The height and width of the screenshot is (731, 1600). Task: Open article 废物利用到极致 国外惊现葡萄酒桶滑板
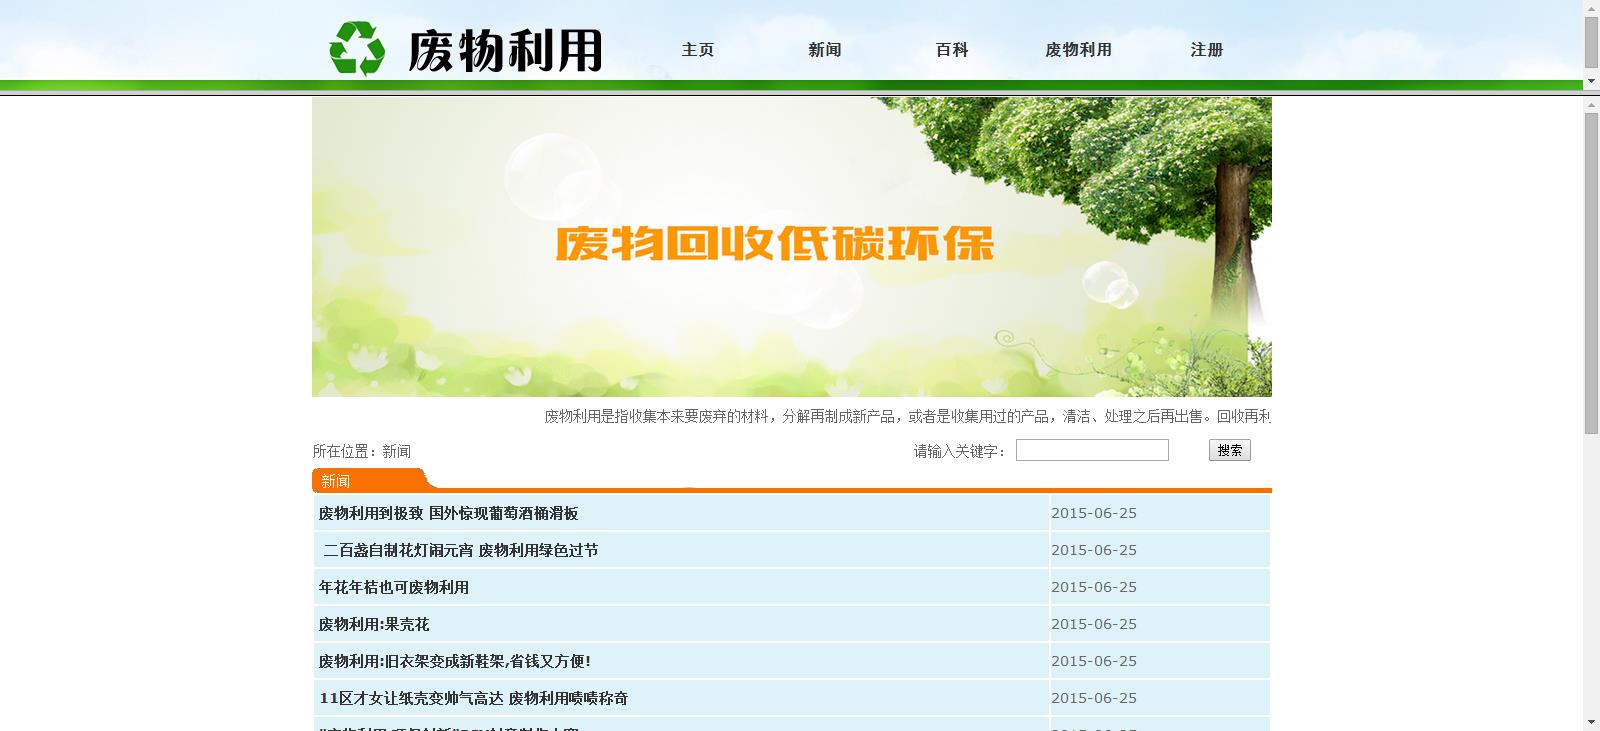pyautogui.click(x=448, y=513)
